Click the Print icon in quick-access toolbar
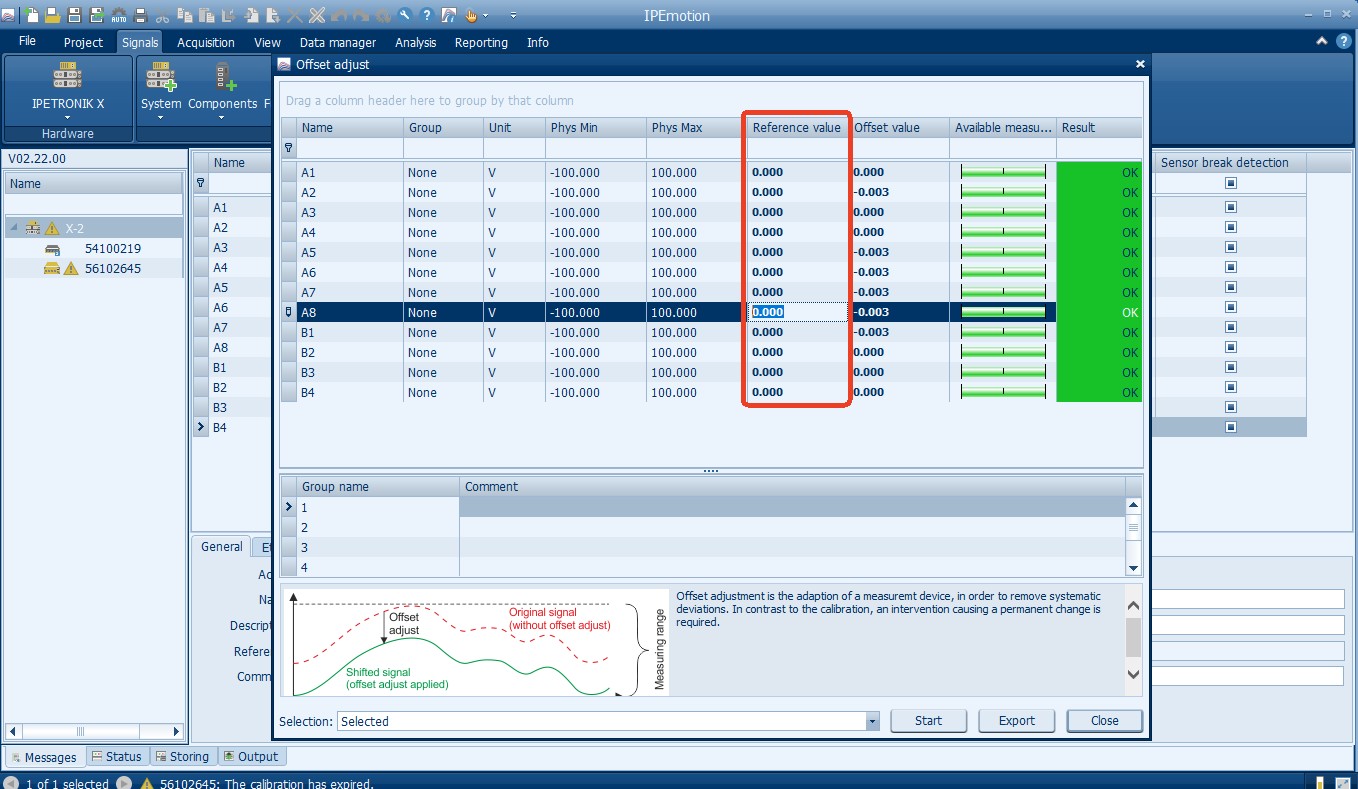 point(141,15)
